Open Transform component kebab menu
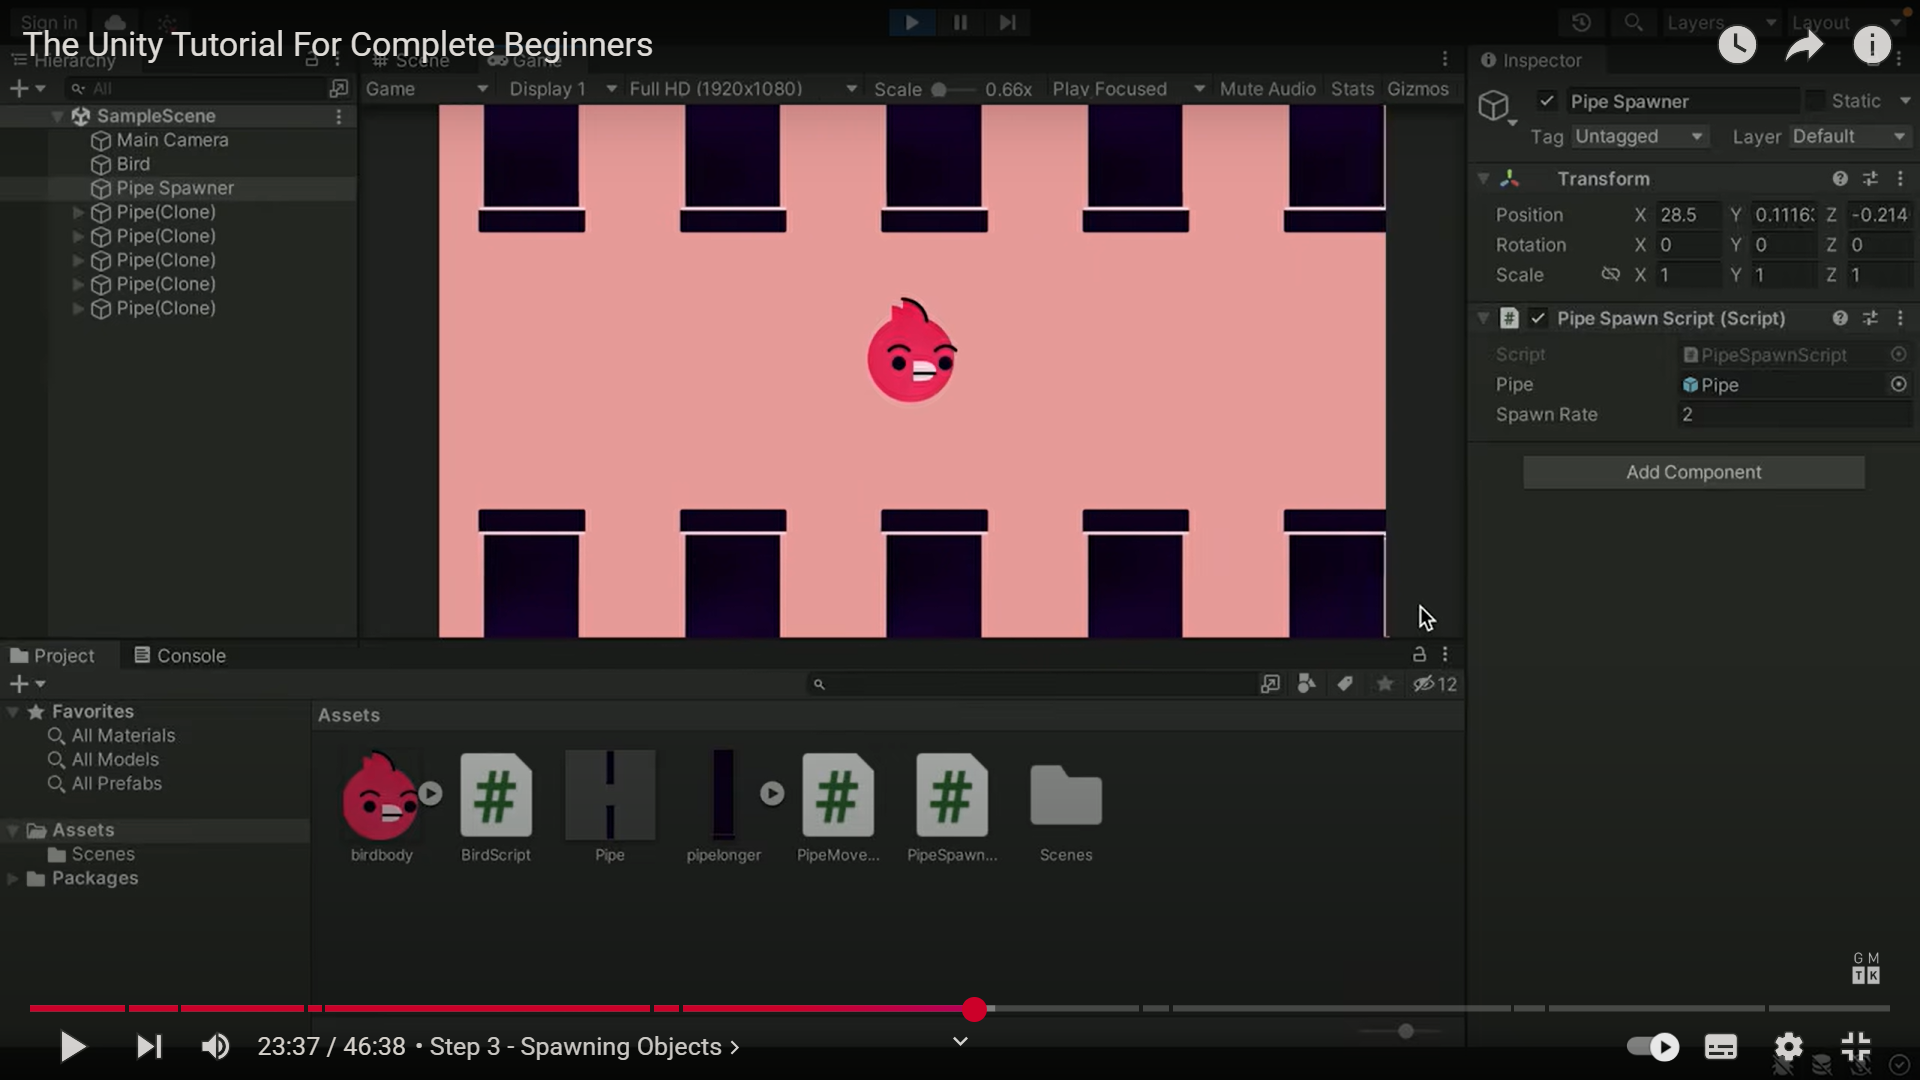The width and height of the screenshot is (1920, 1080). [x=1900, y=179]
